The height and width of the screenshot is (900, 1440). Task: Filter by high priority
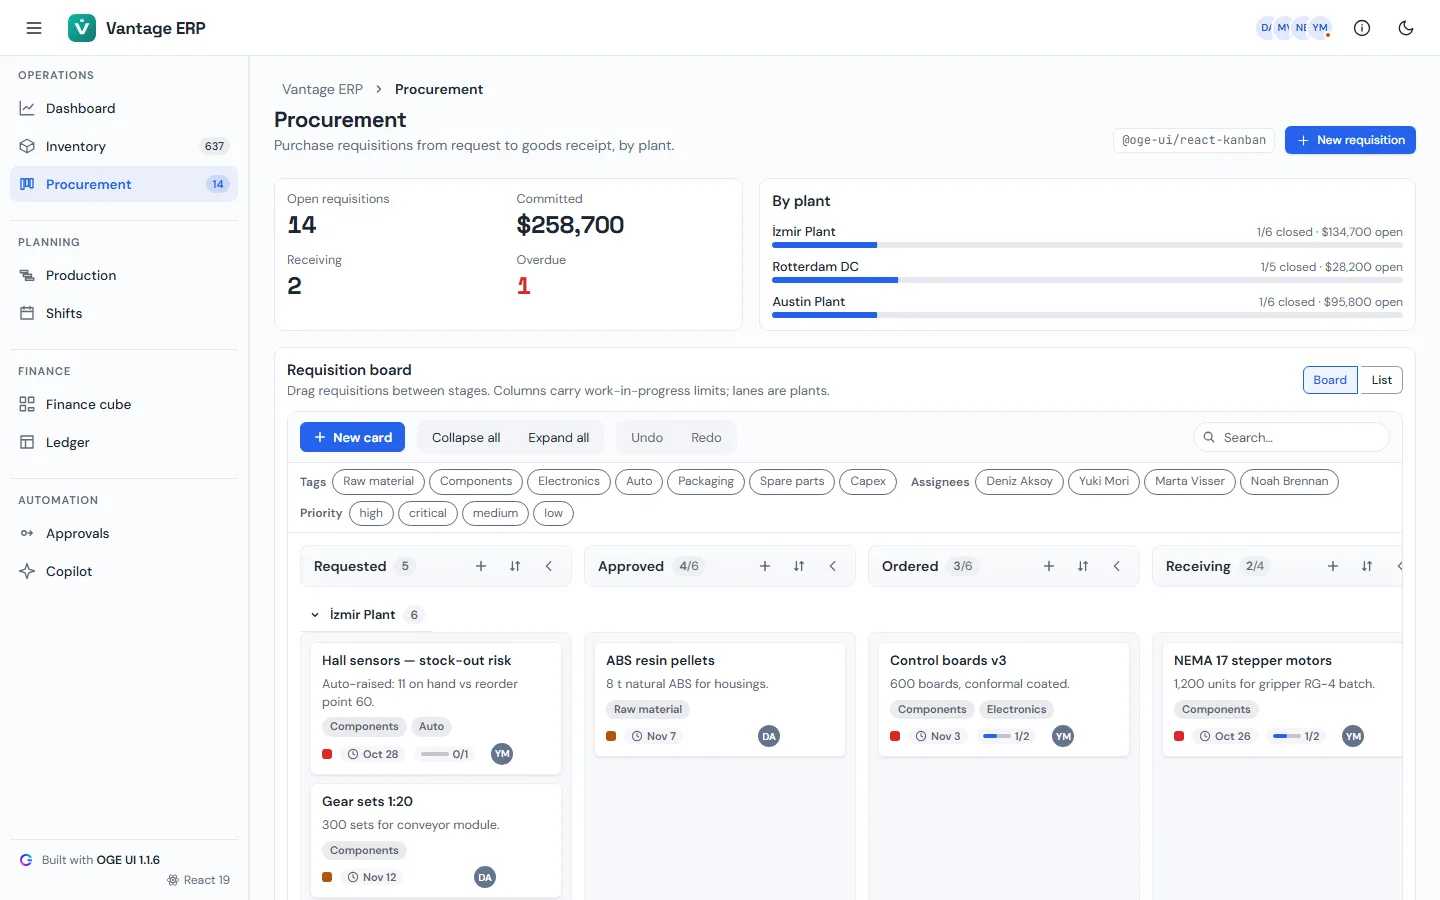click(x=371, y=513)
